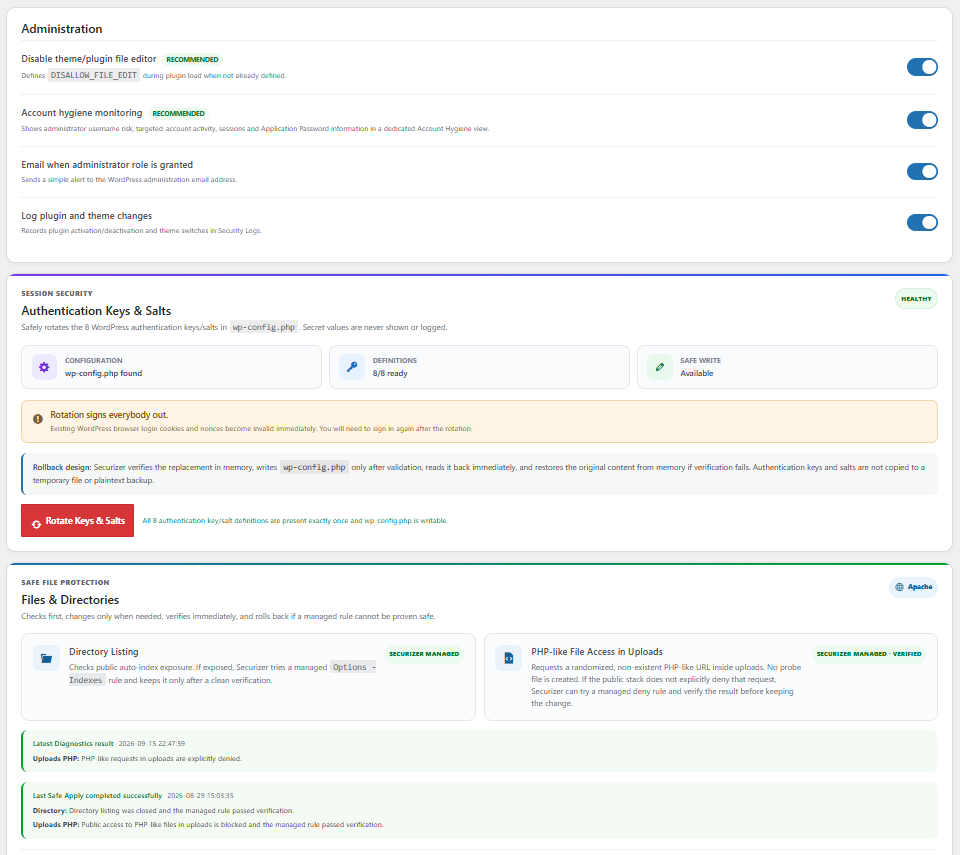Click the 'Options -' code snippet
960x855 pixels.
[354, 667]
